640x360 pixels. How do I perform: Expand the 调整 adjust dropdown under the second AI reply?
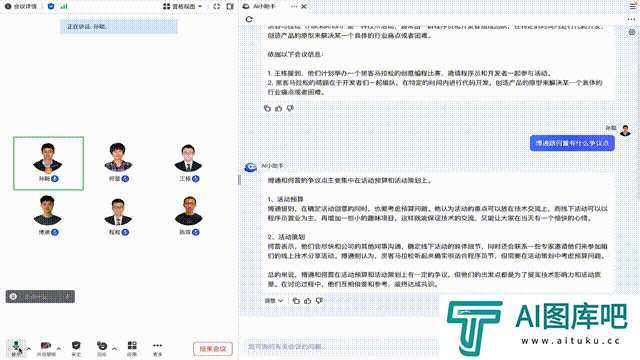(x=273, y=301)
